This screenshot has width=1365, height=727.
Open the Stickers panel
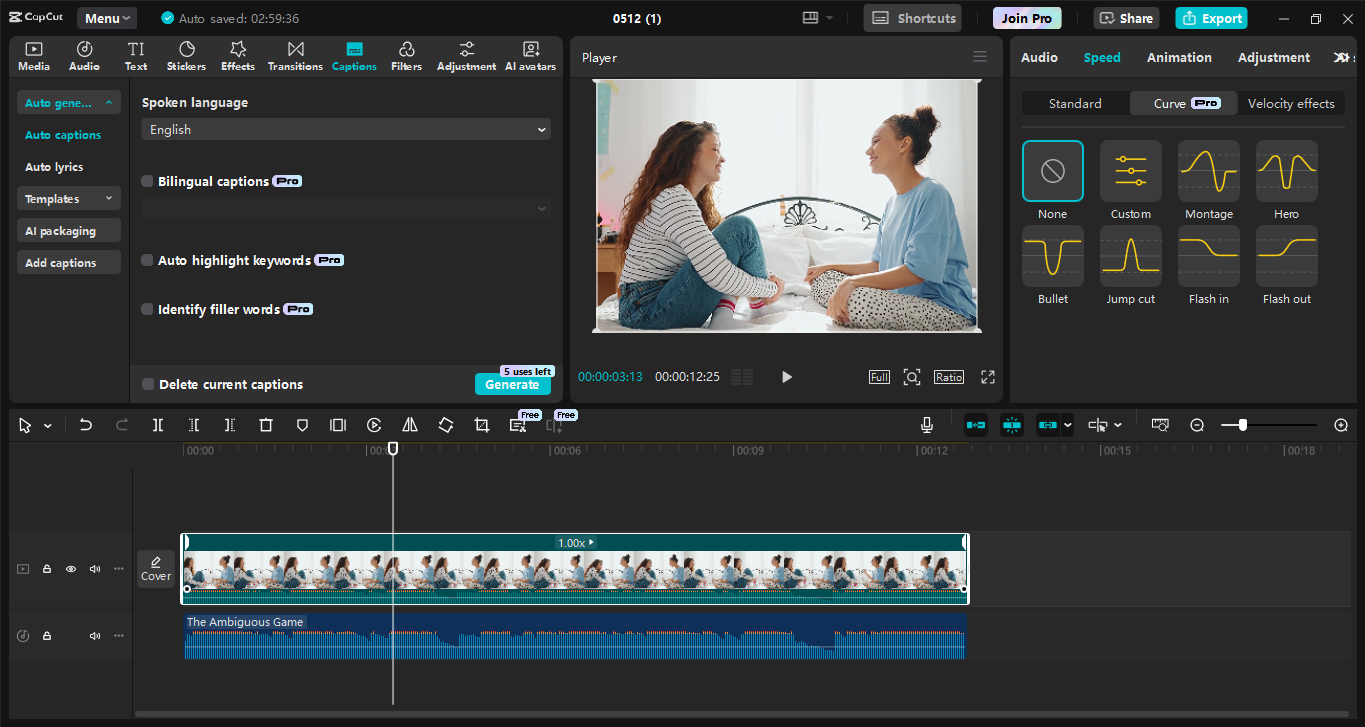[186, 55]
